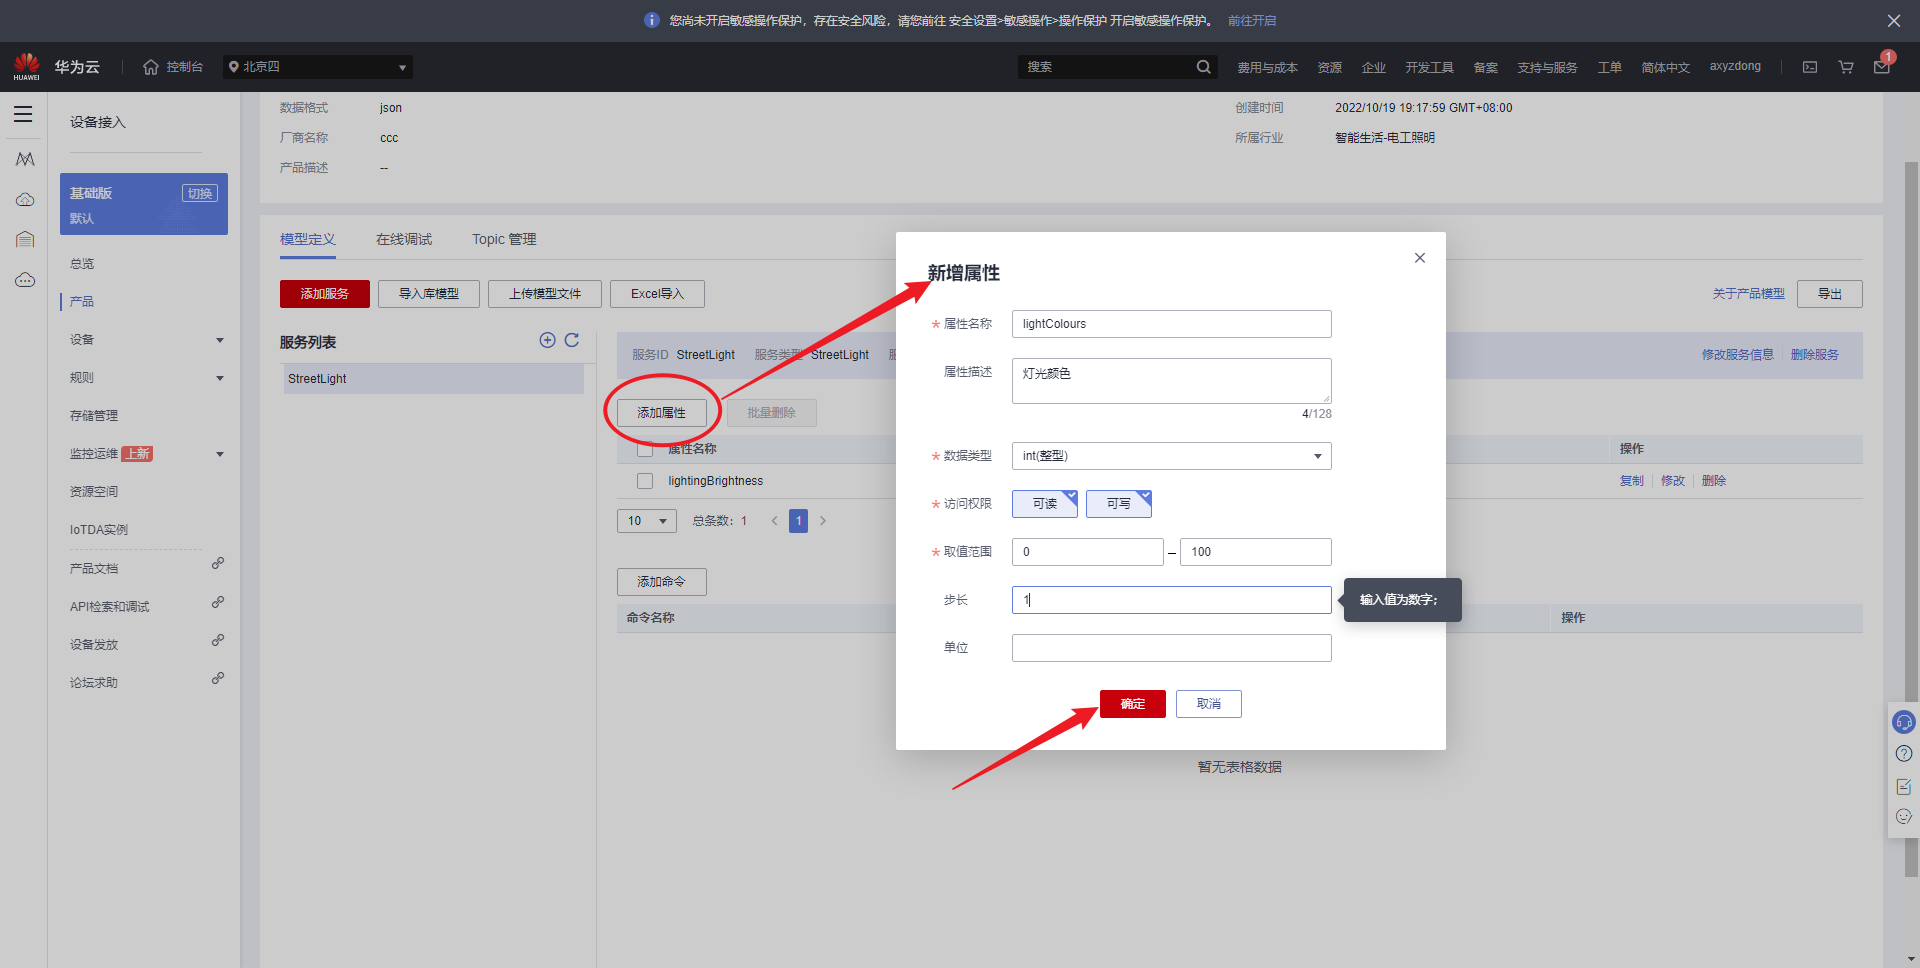Click the add service plus icon
The height and width of the screenshot is (968, 1920).
pyautogui.click(x=547, y=340)
